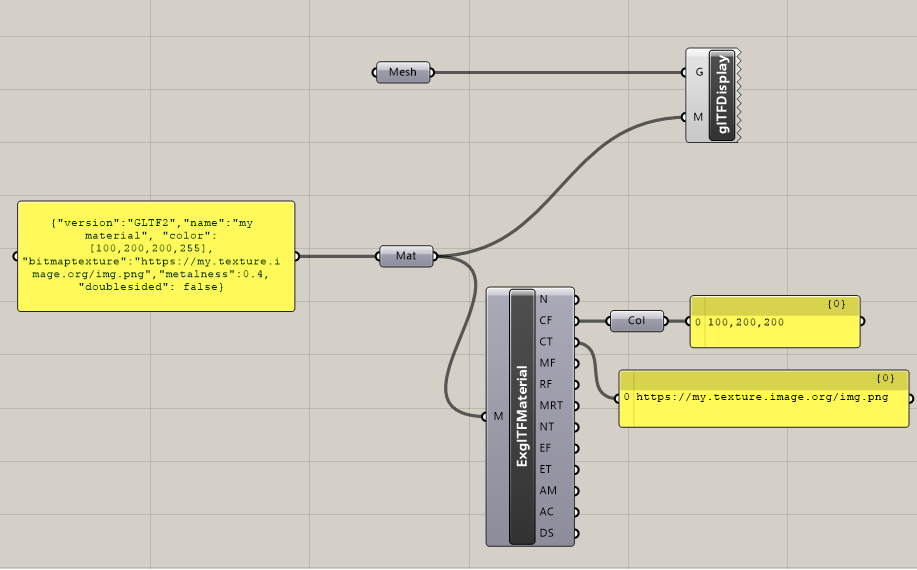
Task: Click the N output of ExglTFMaterial
Action: (545, 299)
